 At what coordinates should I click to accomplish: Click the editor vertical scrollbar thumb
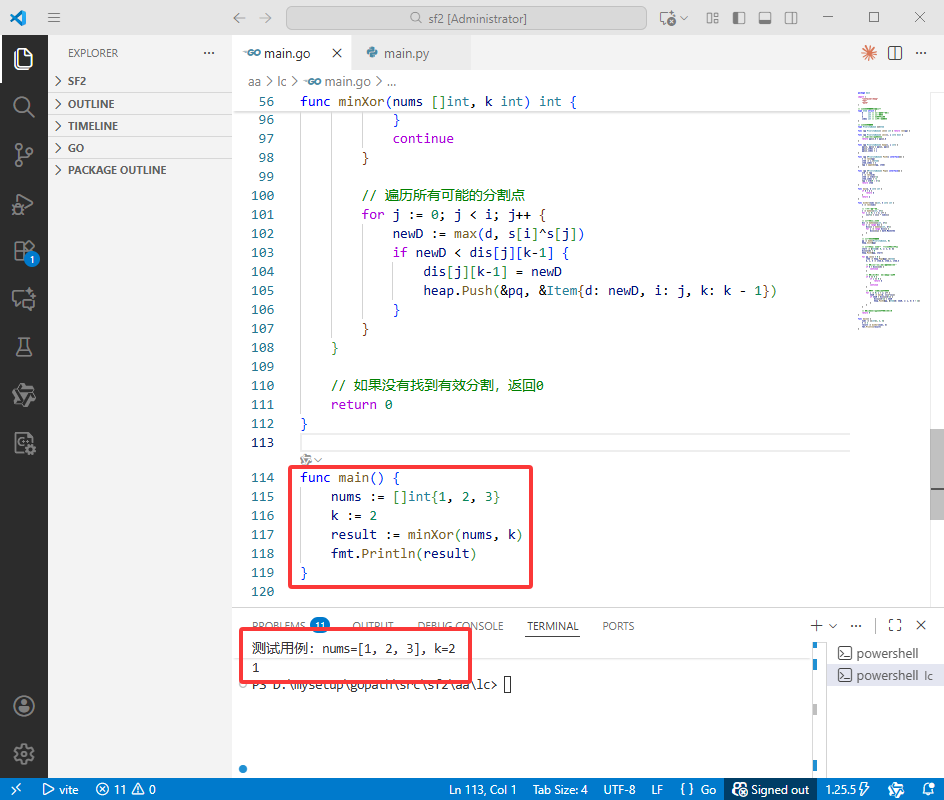coord(937,474)
